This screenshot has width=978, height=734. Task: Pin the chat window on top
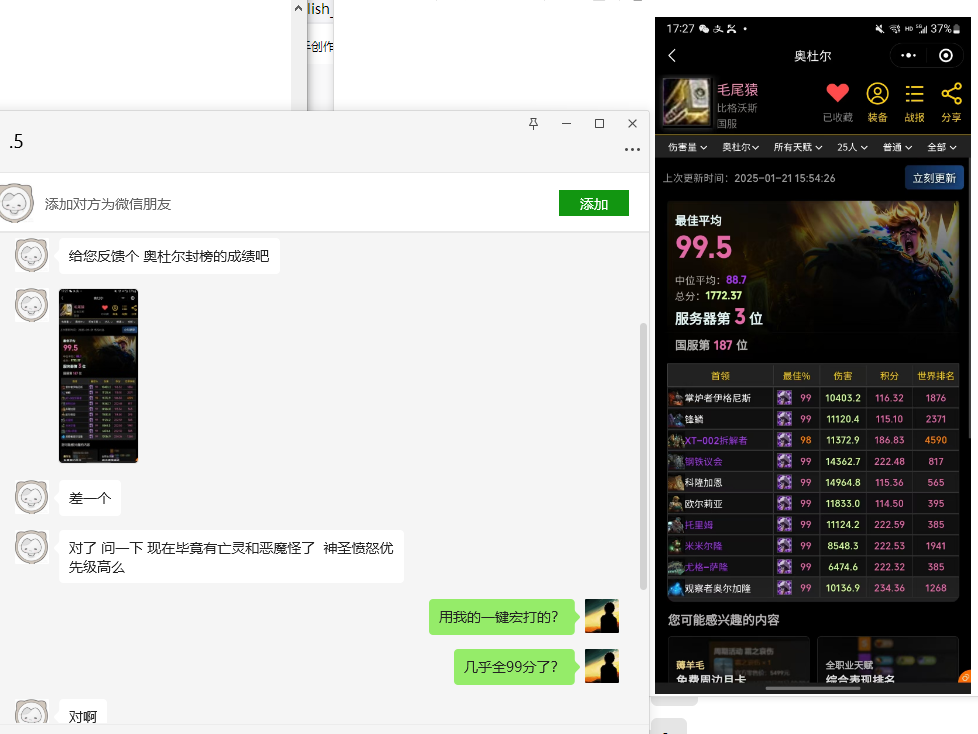tap(534, 124)
